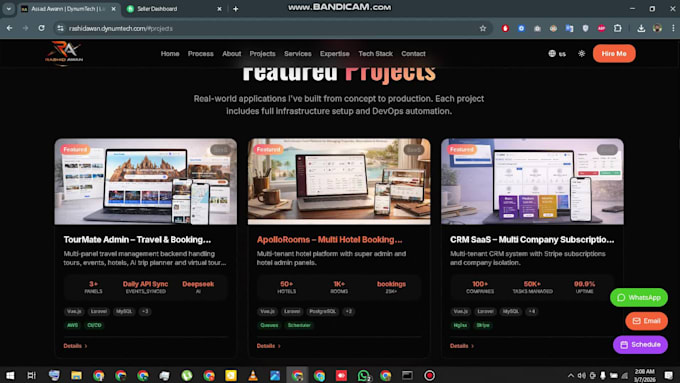
Task: Click the Rashid Awan site logo
Action: click(x=64, y=53)
